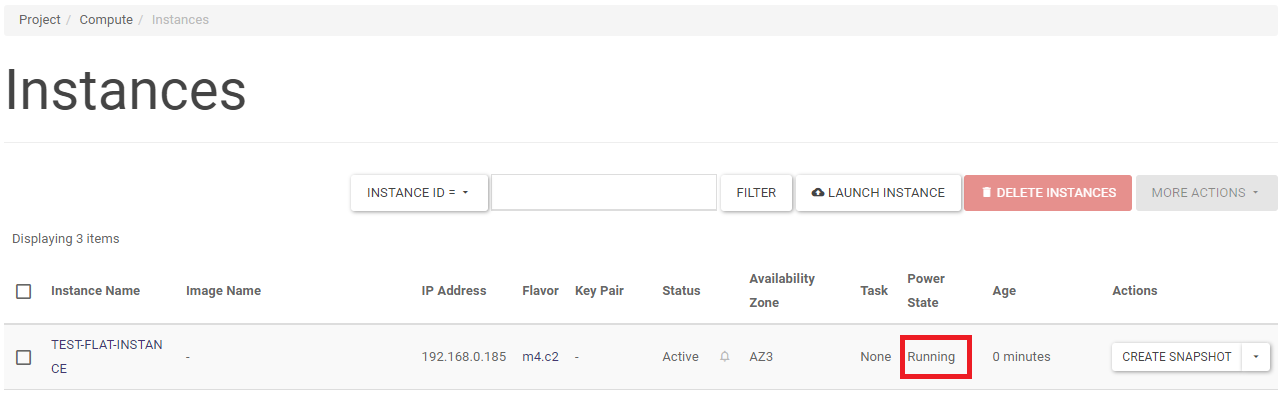Open the arrow beside Create Snapshot
This screenshot has width=1288, height=393.
click(1256, 357)
